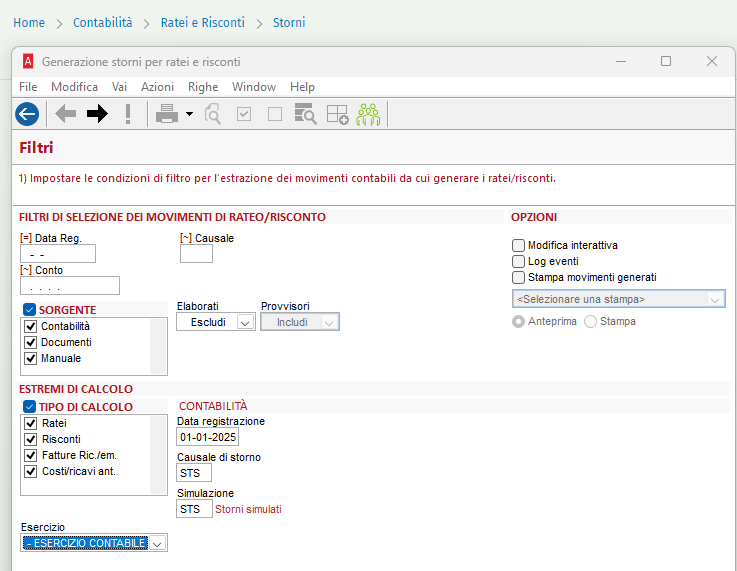
Task: Click the Conto input field
Action: point(70,286)
